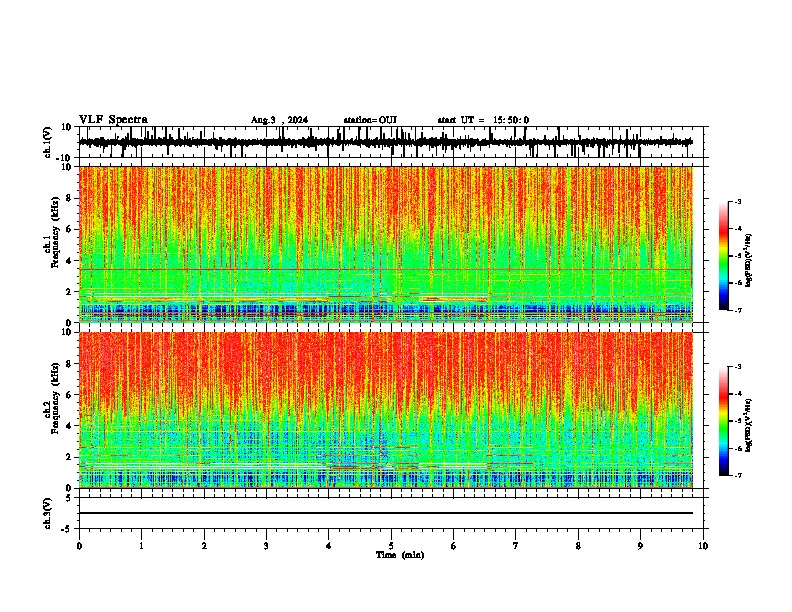Click the time axis tick label "2"
The height and width of the screenshot is (612, 792).
coord(204,546)
